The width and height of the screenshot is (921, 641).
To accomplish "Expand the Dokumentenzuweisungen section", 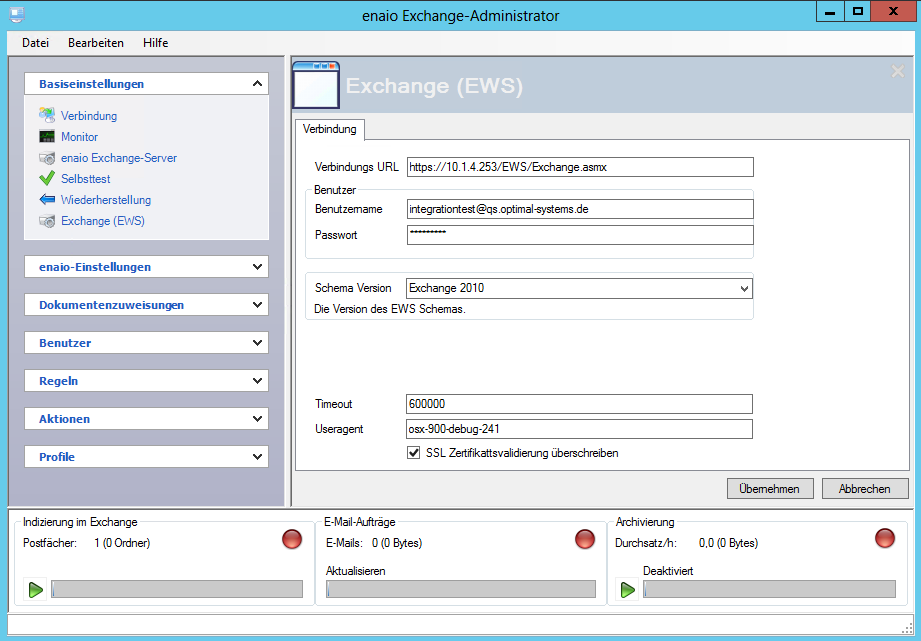I will 258,305.
